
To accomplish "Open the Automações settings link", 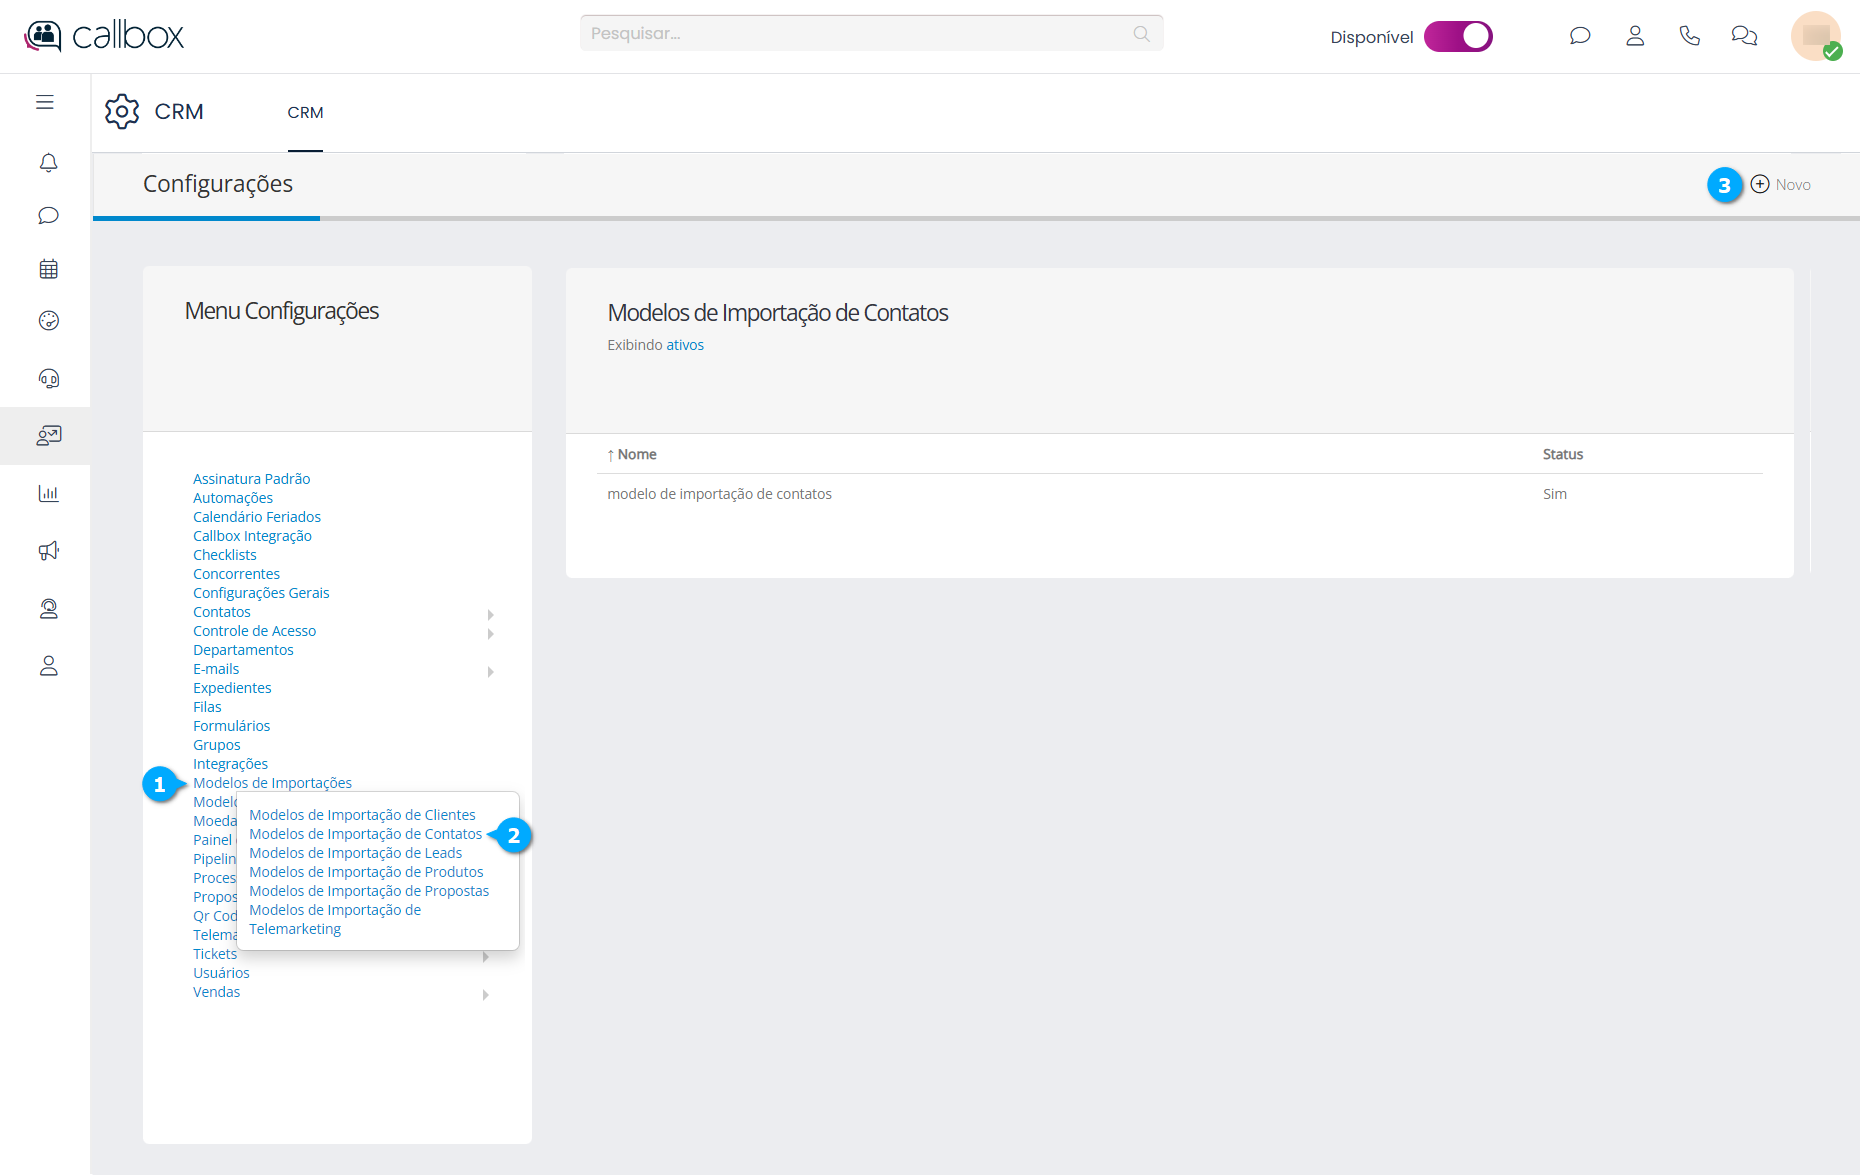I will pos(233,498).
